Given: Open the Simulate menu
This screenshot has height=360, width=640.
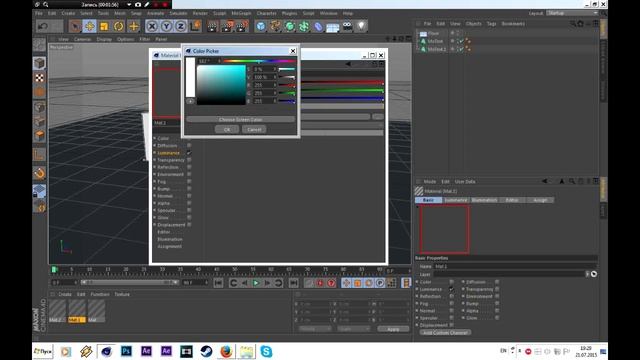Looking at the screenshot, I should 178,13.
